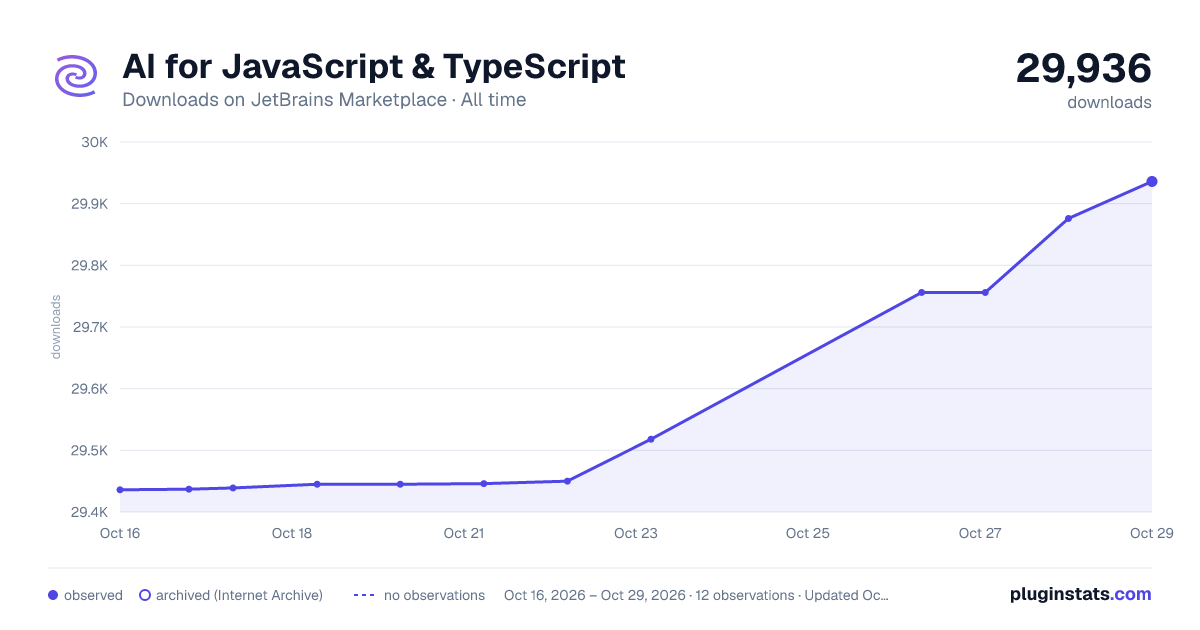Click the 'Oct 18' x-axis label
Image resolution: width=1200 pixels, height=630 pixels.
[x=292, y=534]
